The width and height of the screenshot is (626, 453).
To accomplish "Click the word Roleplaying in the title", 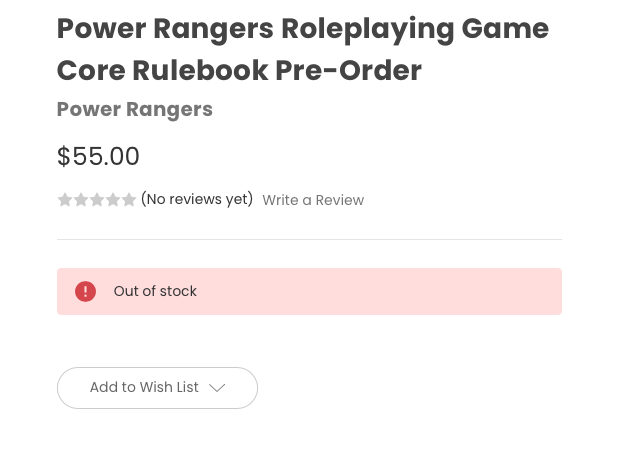I will coord(368,30).
